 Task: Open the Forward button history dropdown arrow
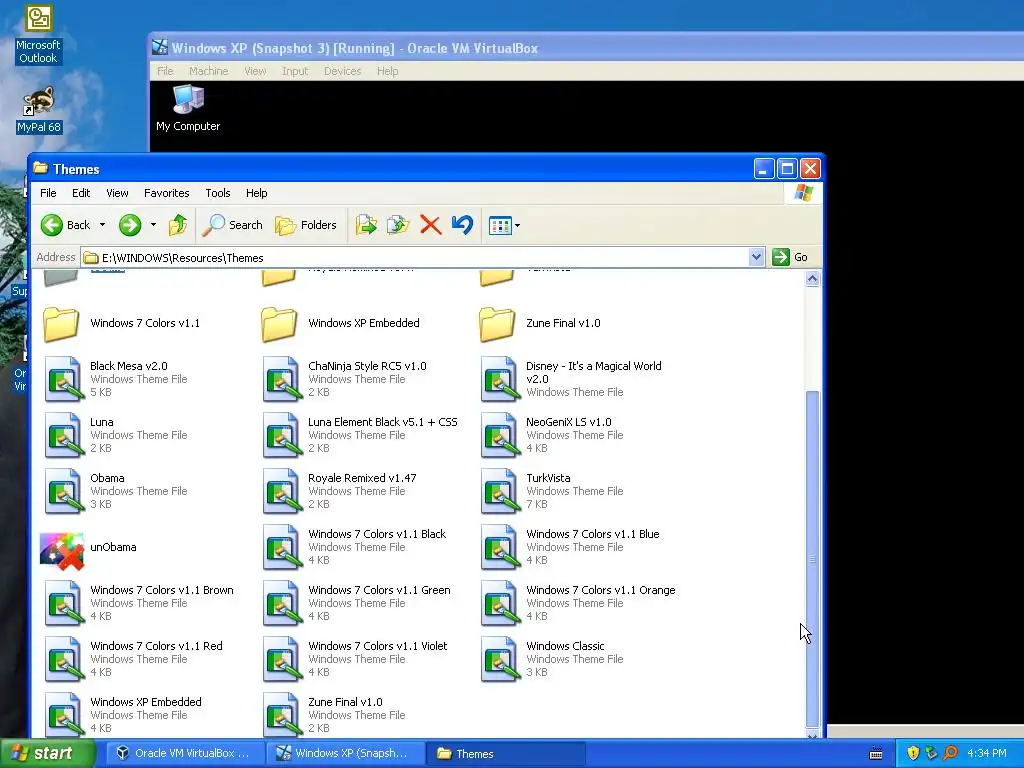pyautogui.click(x=153, y=225)
